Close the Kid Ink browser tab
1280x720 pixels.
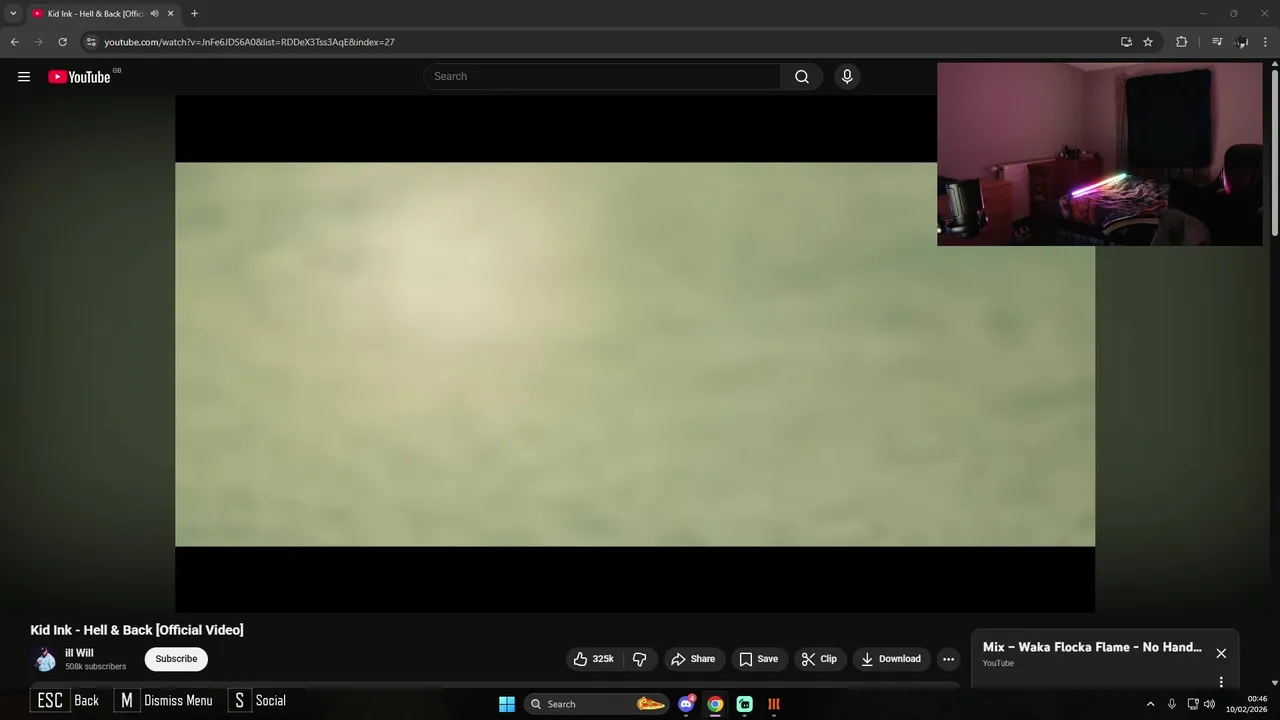(x=171, y=14)
